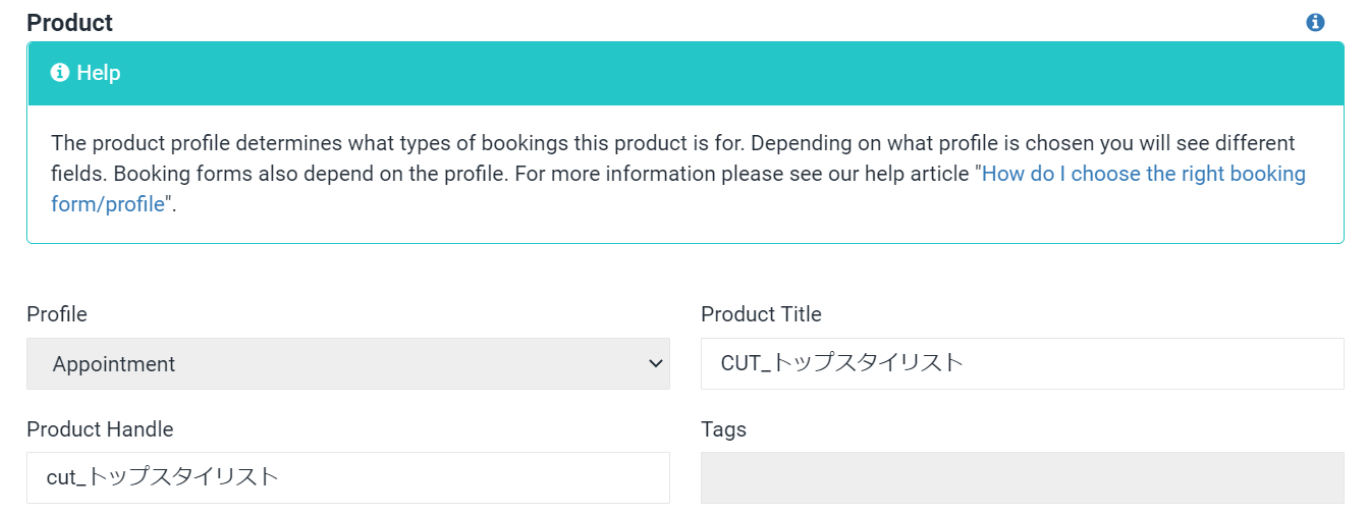Click the "Product" section heading
Image resolution: width=1369 pixels, height=523 pixels.
[x=70, y=23]
